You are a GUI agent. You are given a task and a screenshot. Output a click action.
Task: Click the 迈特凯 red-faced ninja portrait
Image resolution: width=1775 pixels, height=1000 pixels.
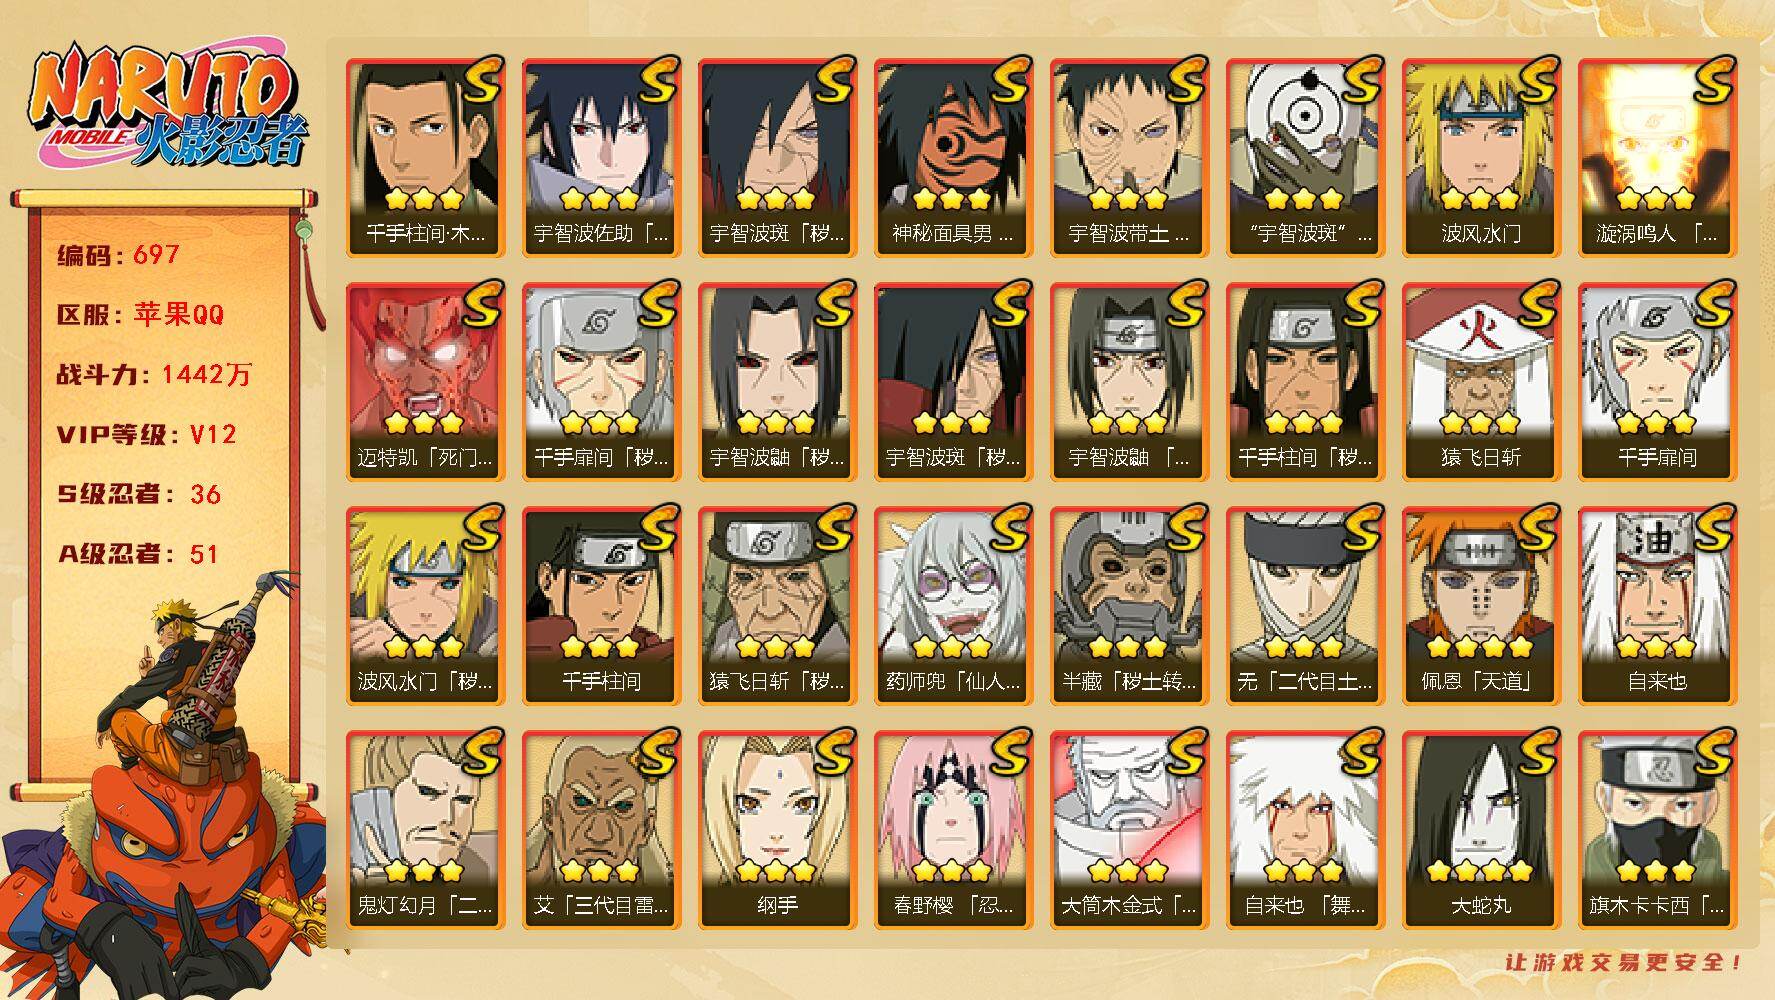pos(425,382)
